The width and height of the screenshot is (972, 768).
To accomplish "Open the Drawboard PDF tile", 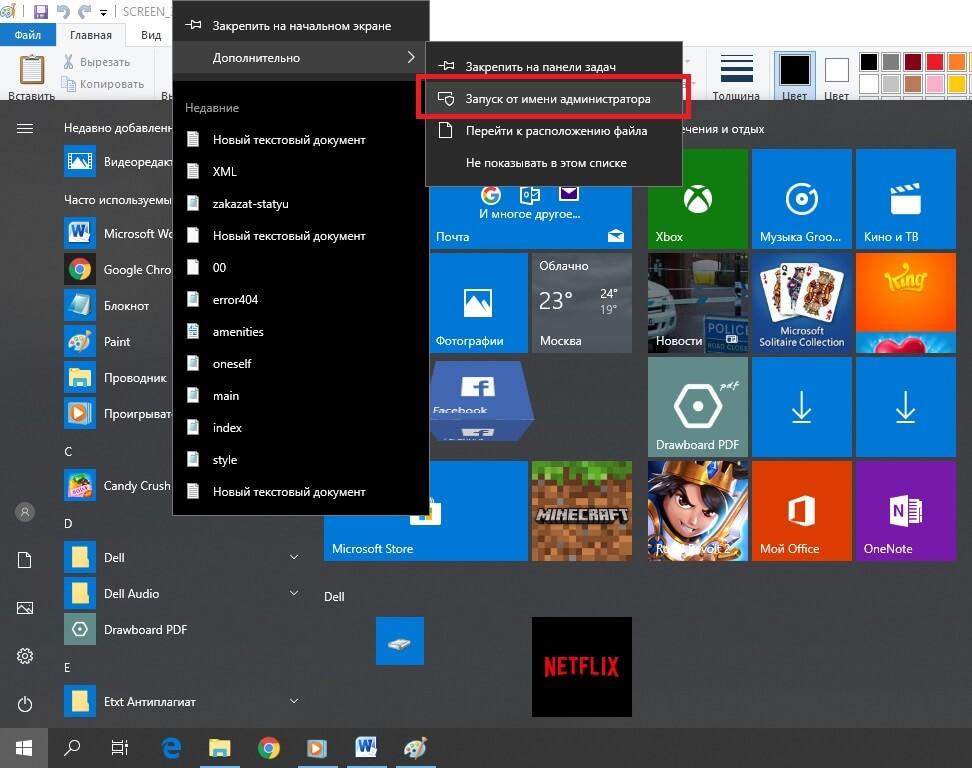I will pyautogui.click(x=697, y=407).
